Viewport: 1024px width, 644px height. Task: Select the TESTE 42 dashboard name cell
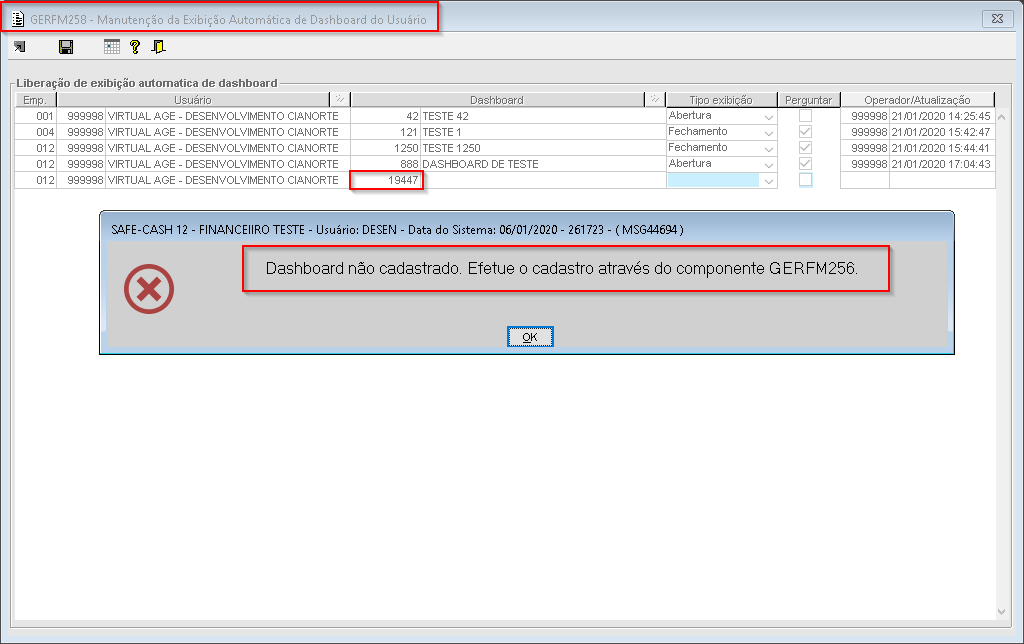click(543, 116)
